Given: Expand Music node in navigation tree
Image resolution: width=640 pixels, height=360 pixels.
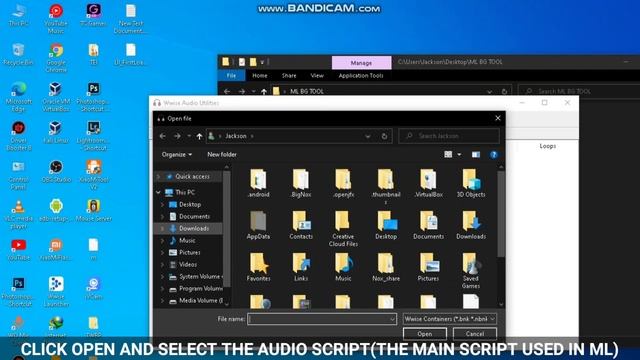Looking at the screenshot, I should click(162, 240).
